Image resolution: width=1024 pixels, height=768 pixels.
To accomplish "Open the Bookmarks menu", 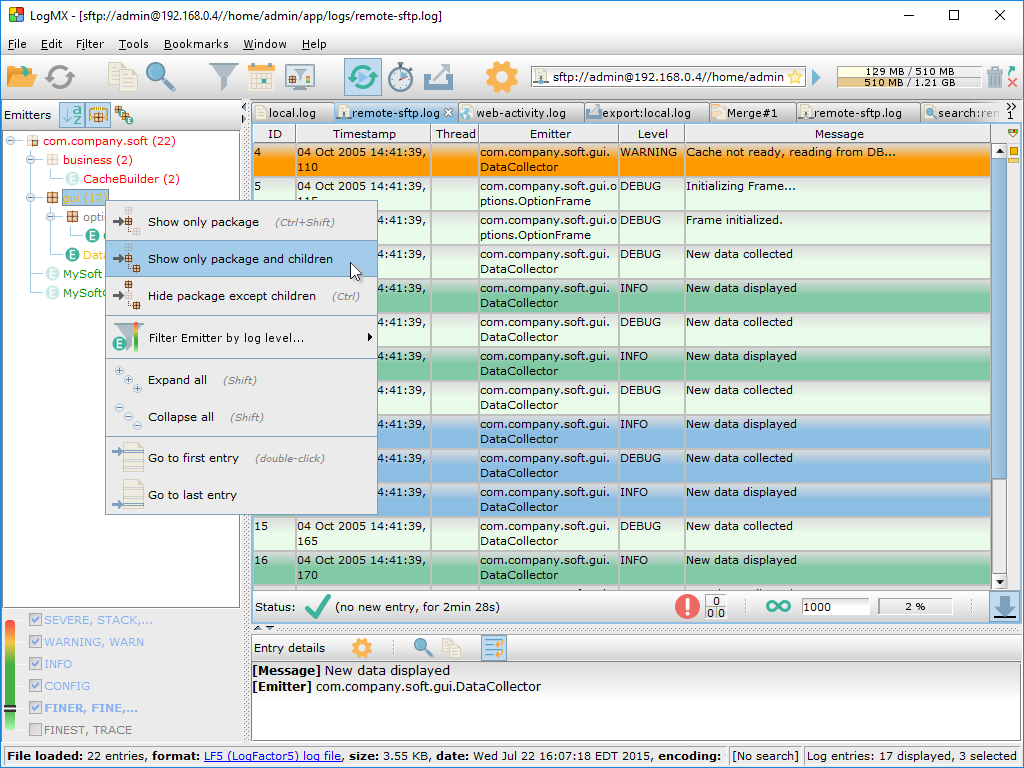I will (x=196, y=44).
